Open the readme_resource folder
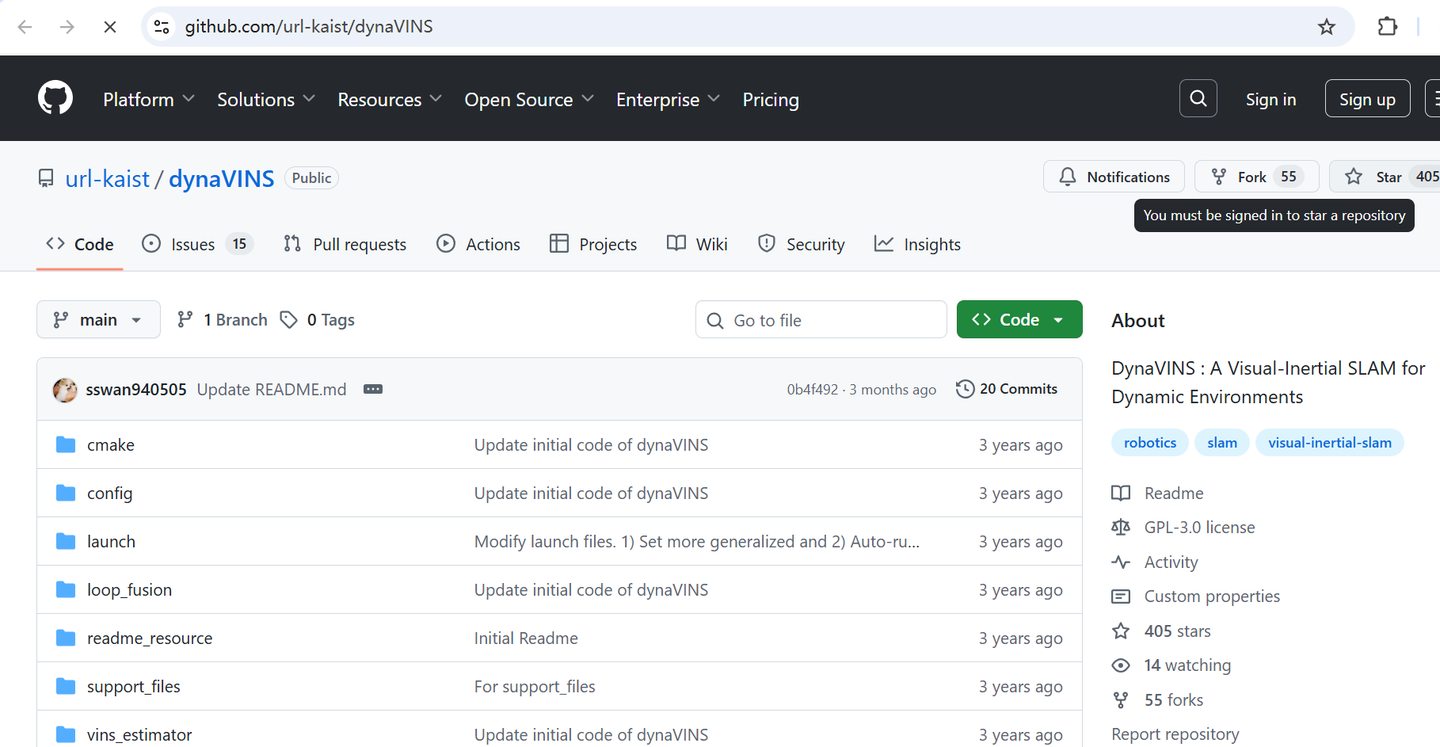The height and width of the screenshot is (747, 1440). point(149,638)
